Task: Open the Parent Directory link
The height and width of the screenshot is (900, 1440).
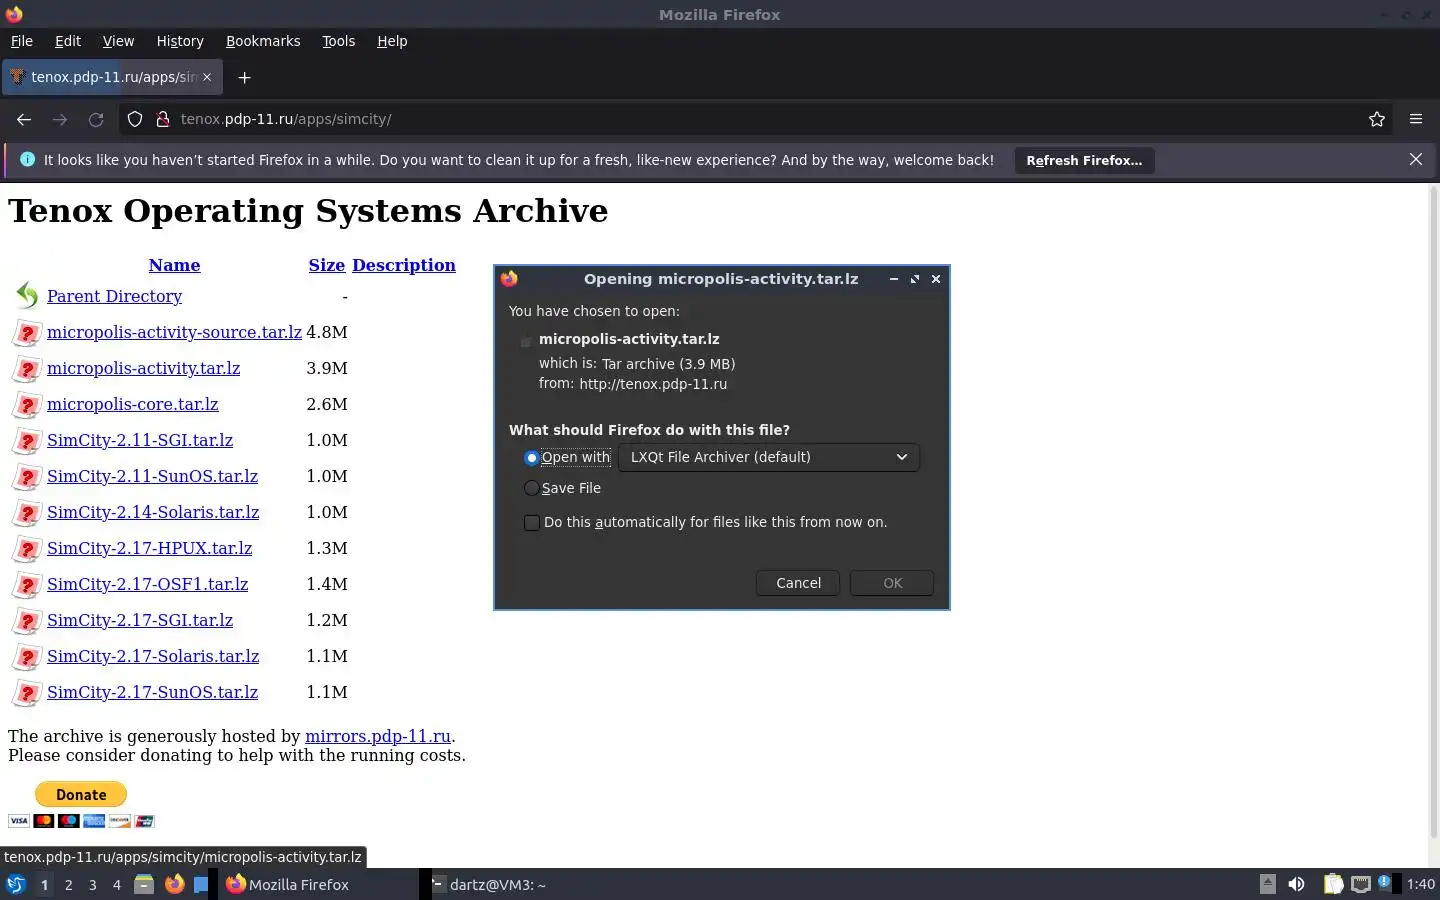Action: [114, 296]
